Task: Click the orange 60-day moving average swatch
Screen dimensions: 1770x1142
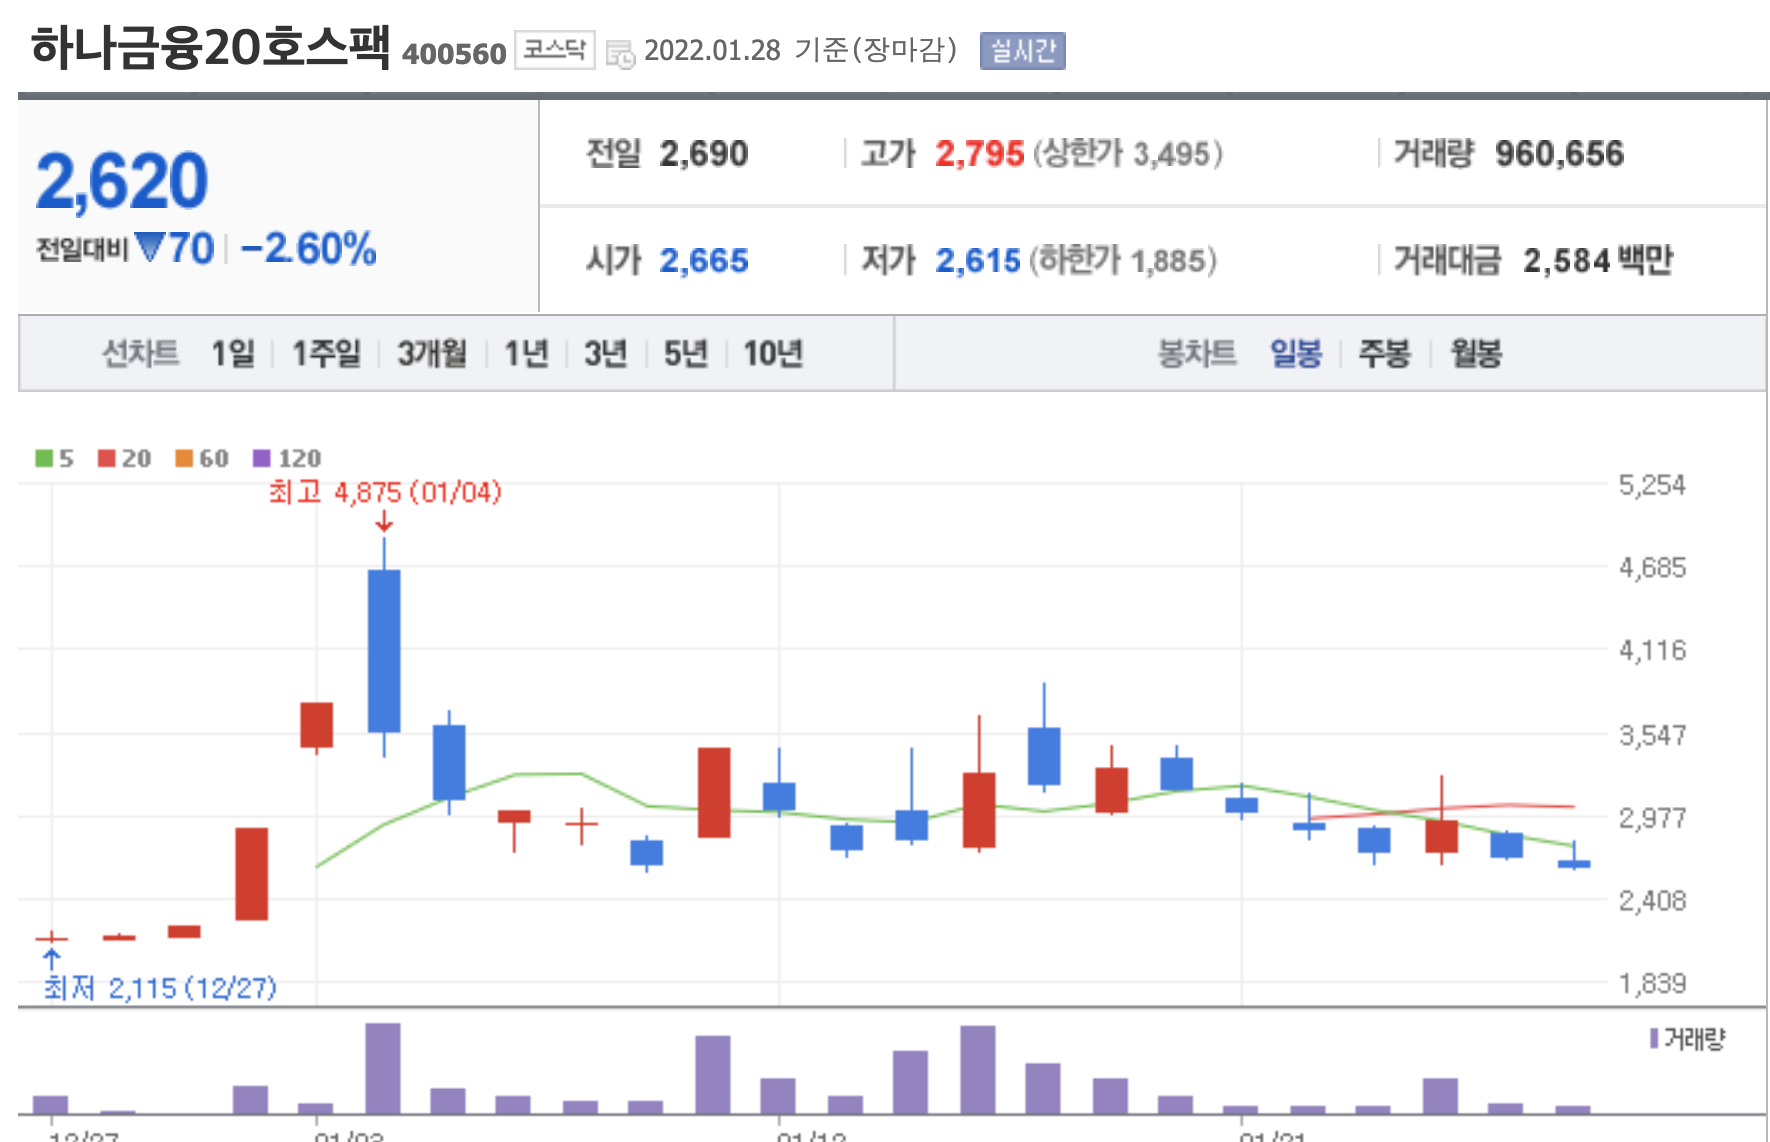Action: 184,458
